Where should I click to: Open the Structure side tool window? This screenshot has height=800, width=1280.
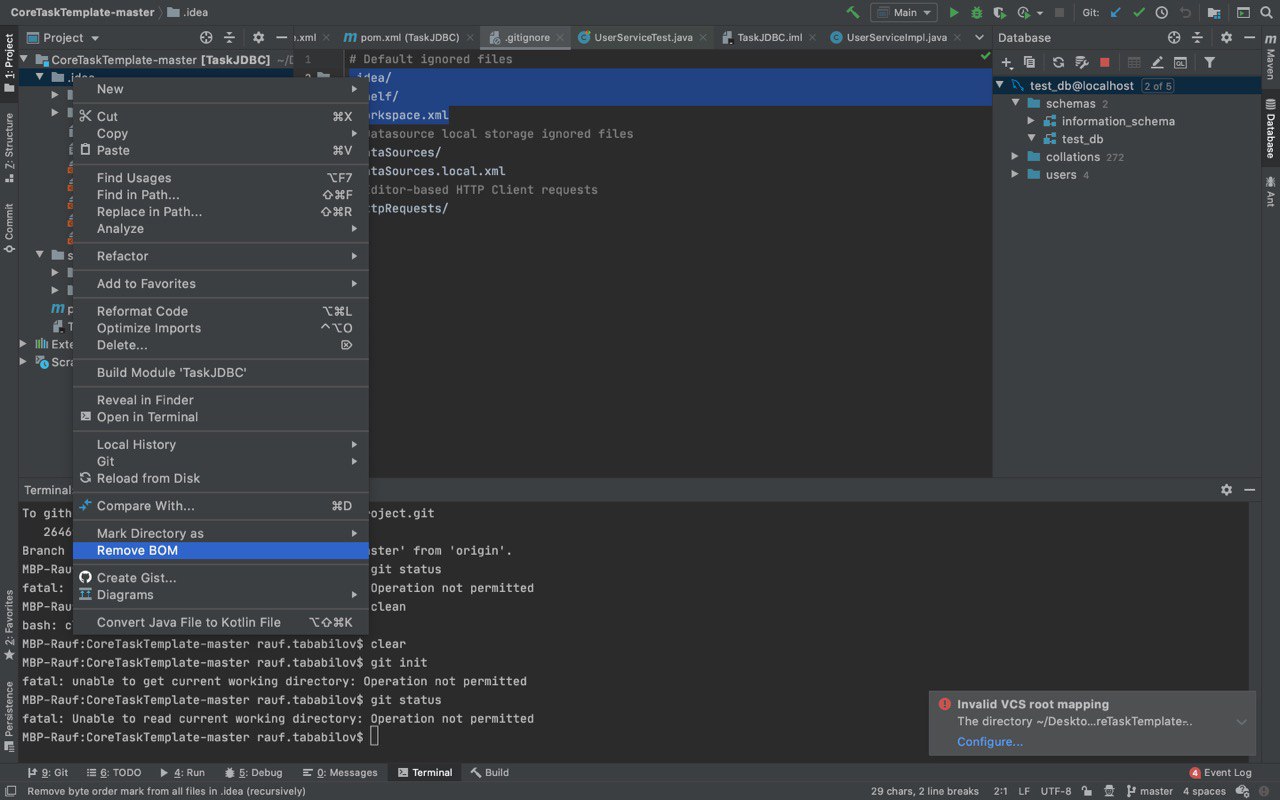click(x=9, y=147)
